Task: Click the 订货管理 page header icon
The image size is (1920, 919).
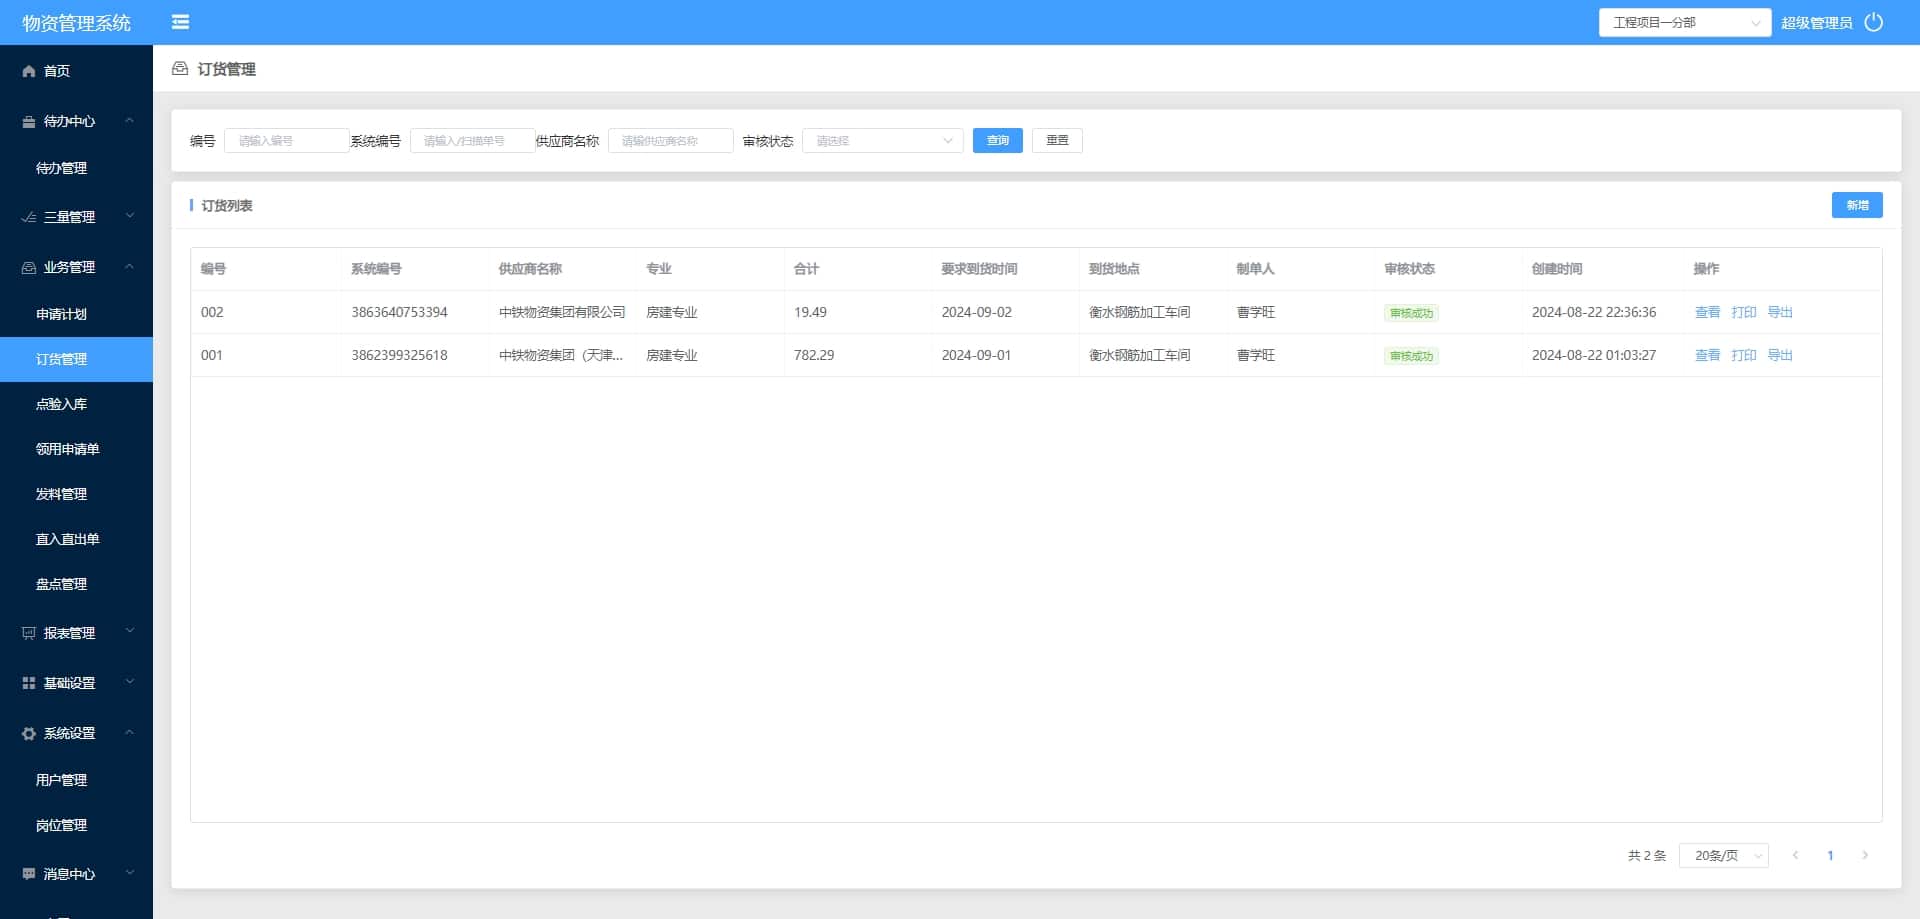Action: (x=180, y=69)
